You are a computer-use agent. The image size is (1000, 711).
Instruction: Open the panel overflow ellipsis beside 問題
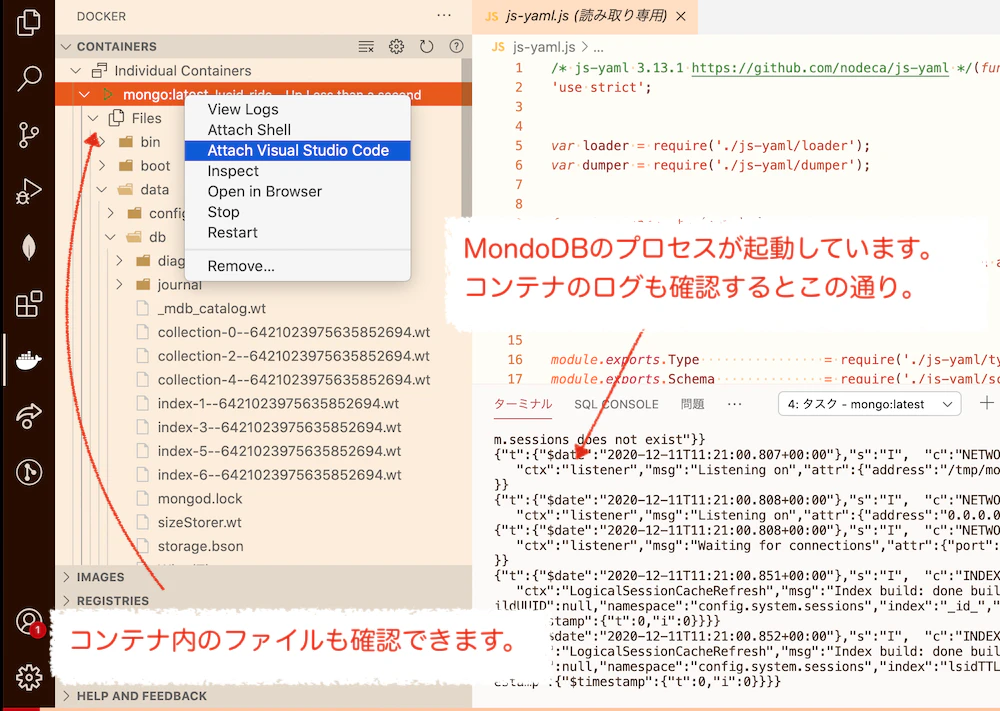coord(734,404)
